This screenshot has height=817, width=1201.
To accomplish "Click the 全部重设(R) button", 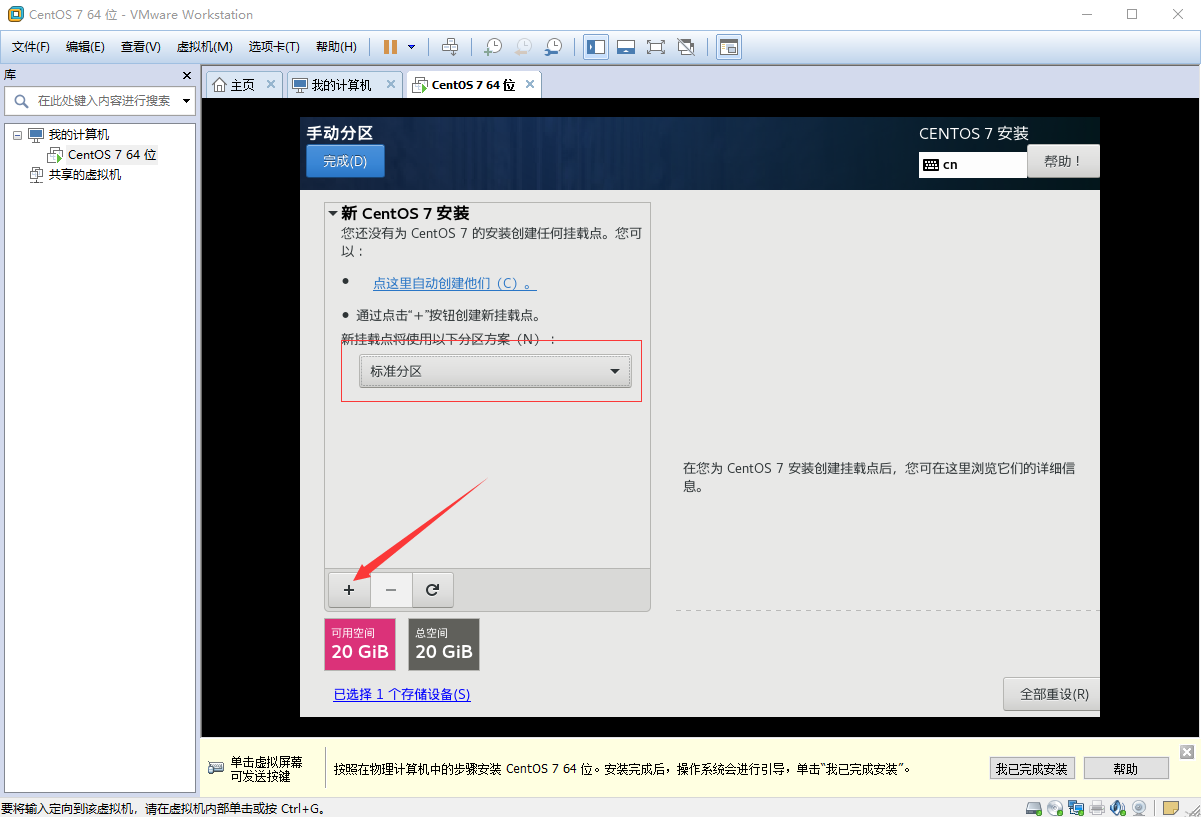I will (1051, 694).
